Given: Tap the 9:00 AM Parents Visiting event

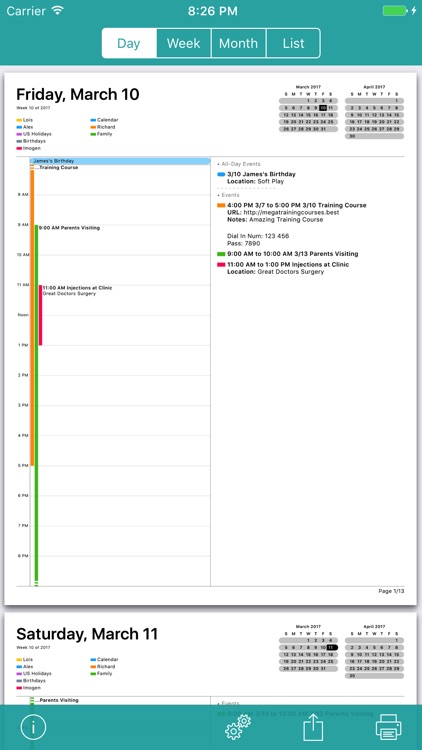Looking at the screenshot, I should point(69,228).
